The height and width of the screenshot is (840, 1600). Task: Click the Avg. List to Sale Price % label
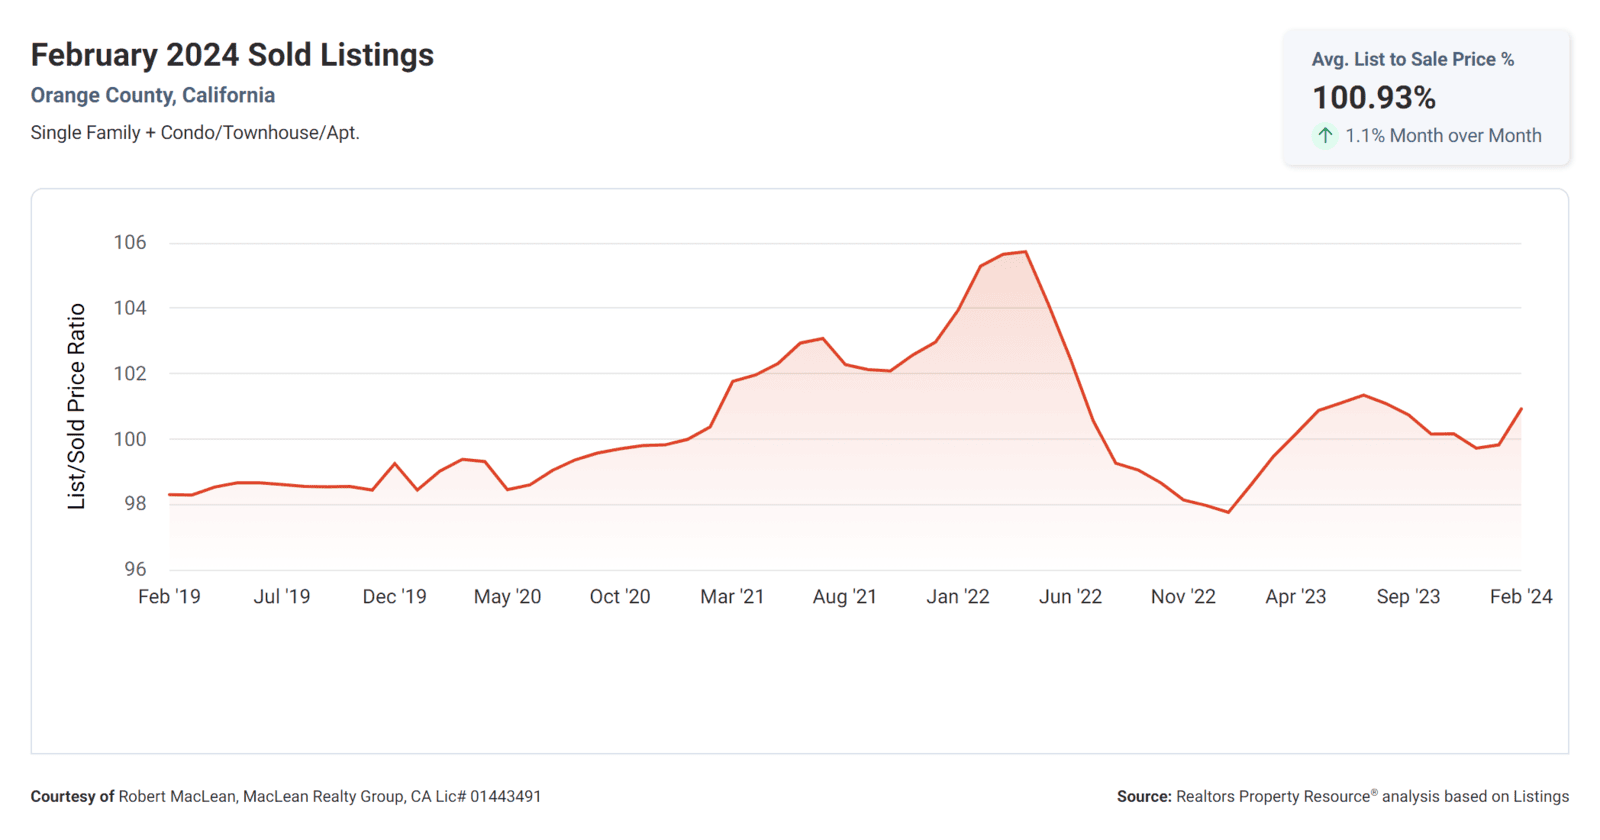pyautogui.click(x=1413, y=60)
